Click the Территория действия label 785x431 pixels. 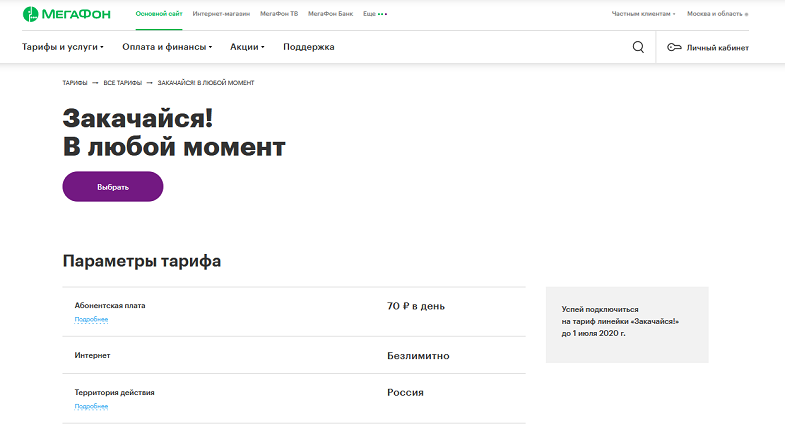pyautogui.click(x=114, y=392)
